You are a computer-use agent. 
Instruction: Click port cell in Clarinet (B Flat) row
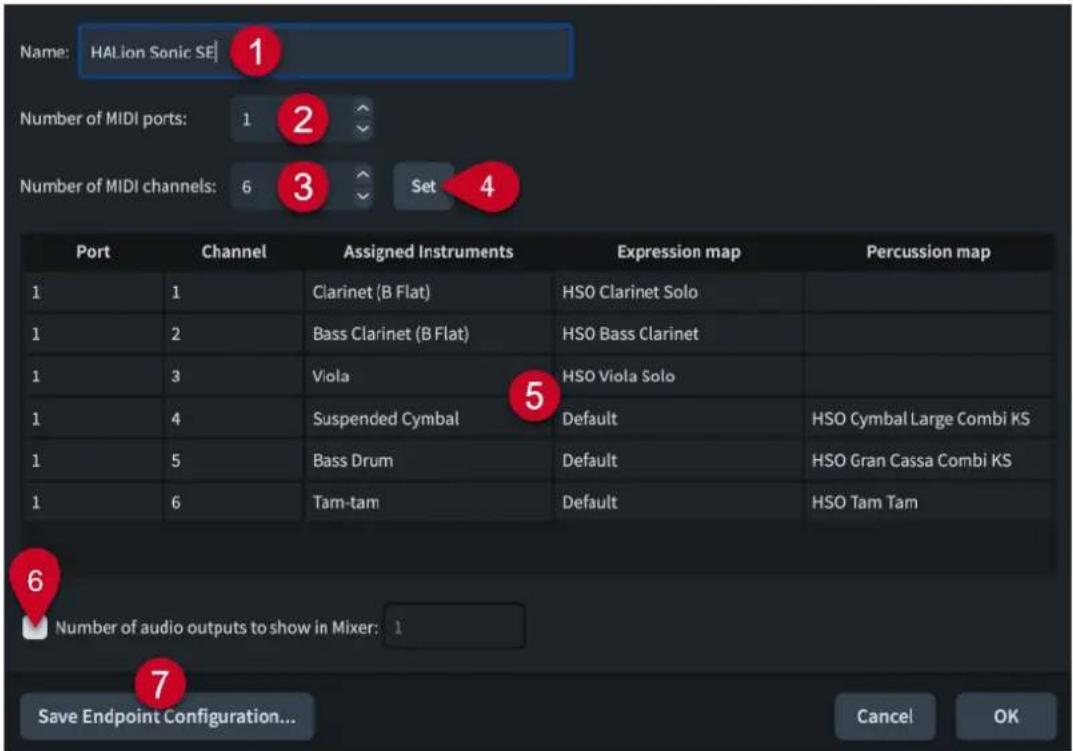point(94,292)
